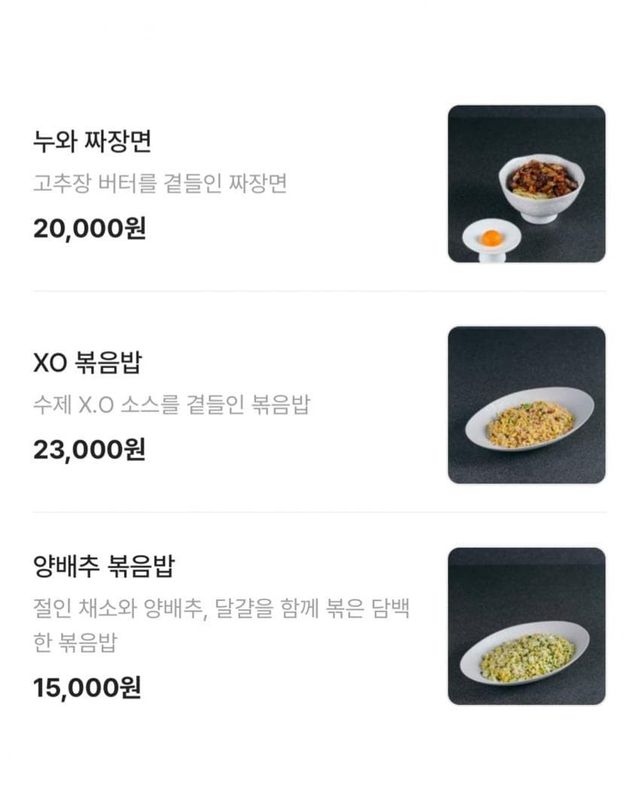Screen dimensions: 640x800
Task: Click the noodle bowl in the 짜장면 photo
Action: (542, 185)
